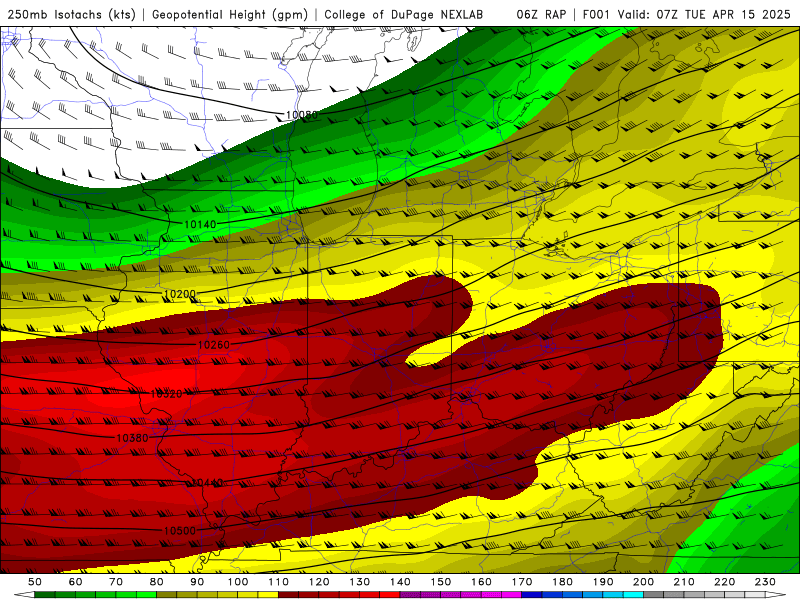Image resolution: width=800 pixels, height=600 pixels.
Task: Click the 80 value on the colorbar
Action: (157, 582)
